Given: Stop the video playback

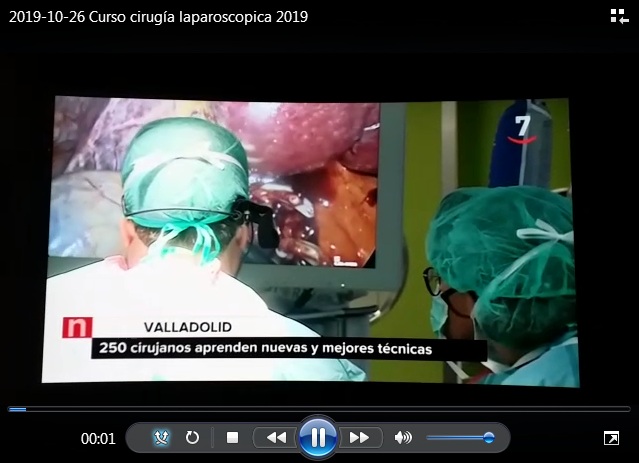Looking at the screenshot, I should coord(232,437).
